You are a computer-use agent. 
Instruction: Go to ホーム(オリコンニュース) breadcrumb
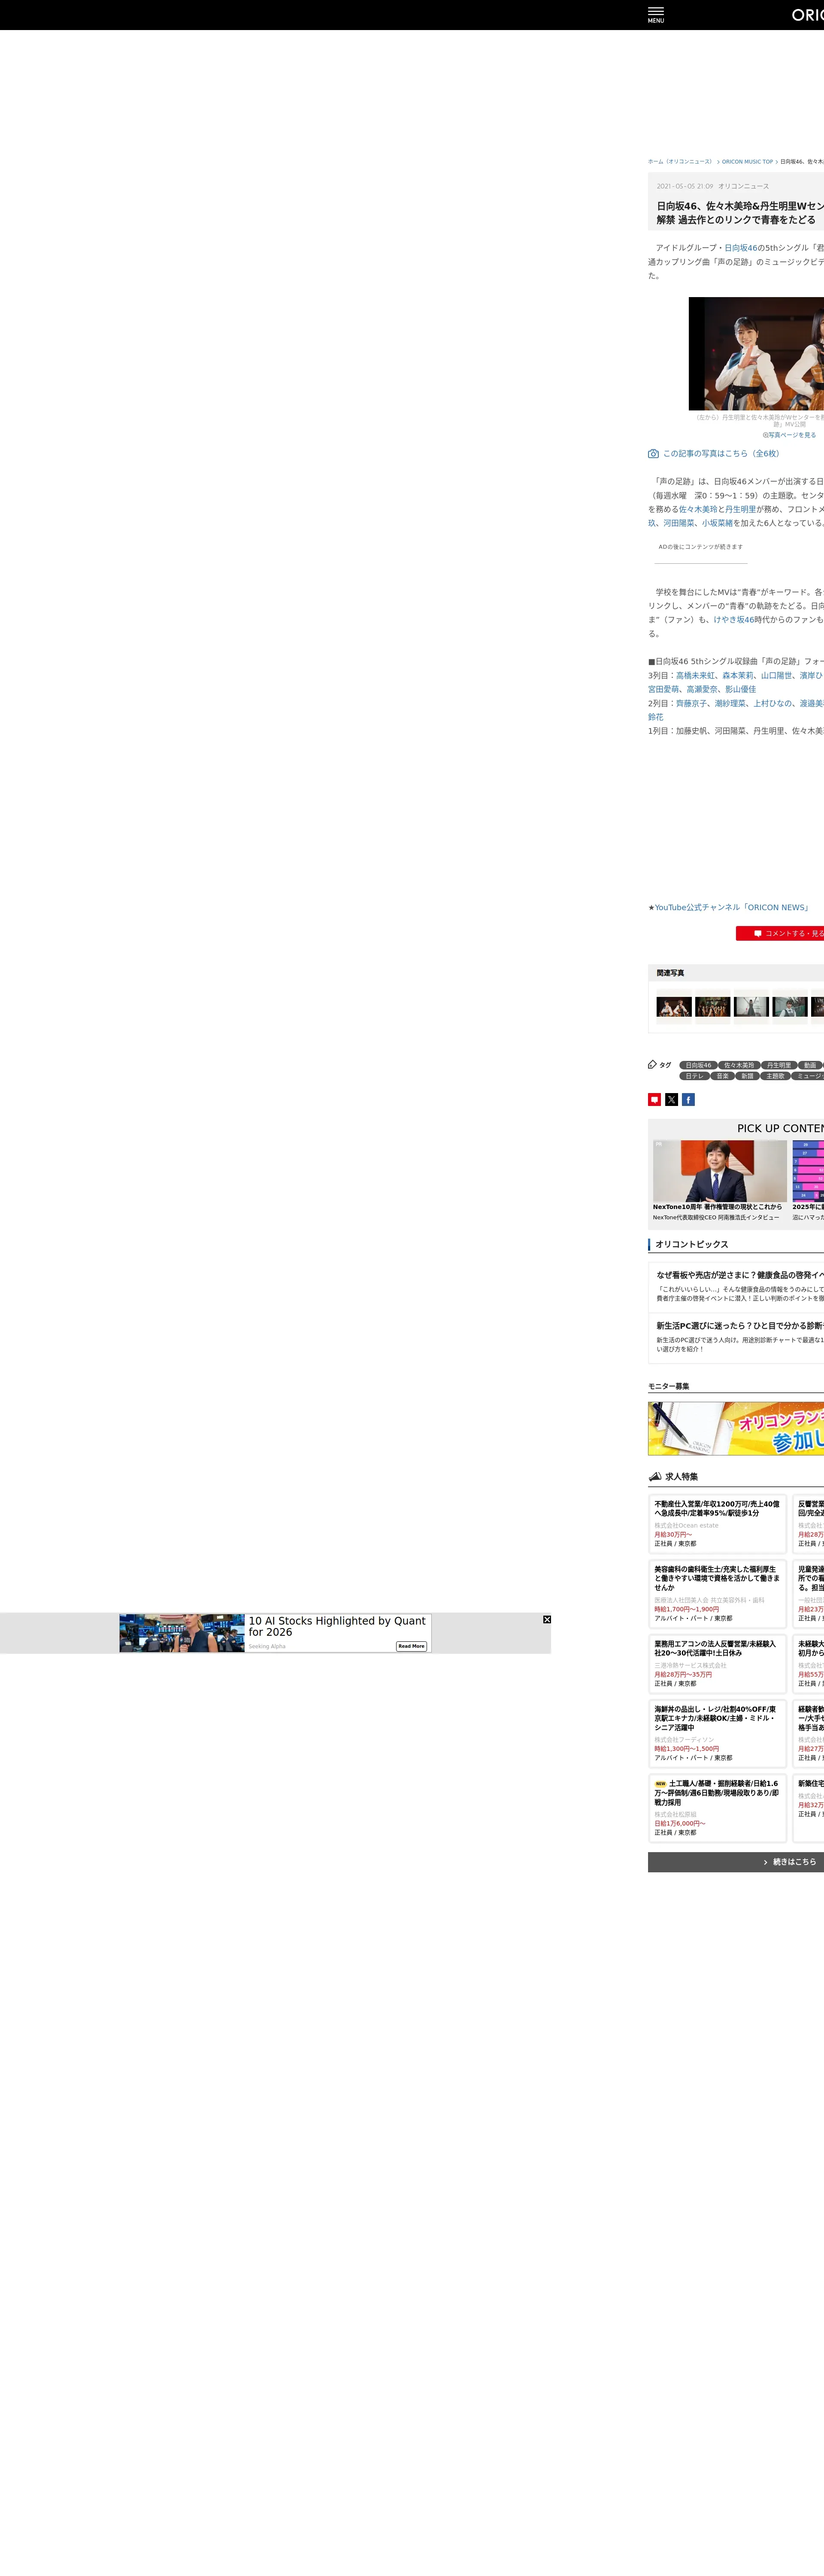(680, 161)
